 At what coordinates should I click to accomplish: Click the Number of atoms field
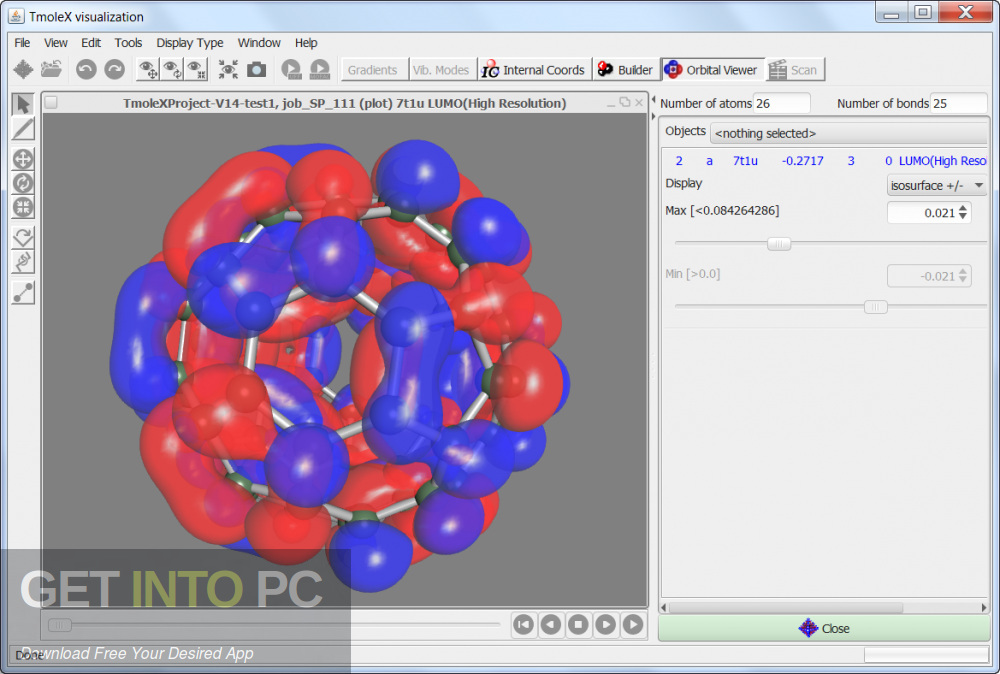(782, 103)
